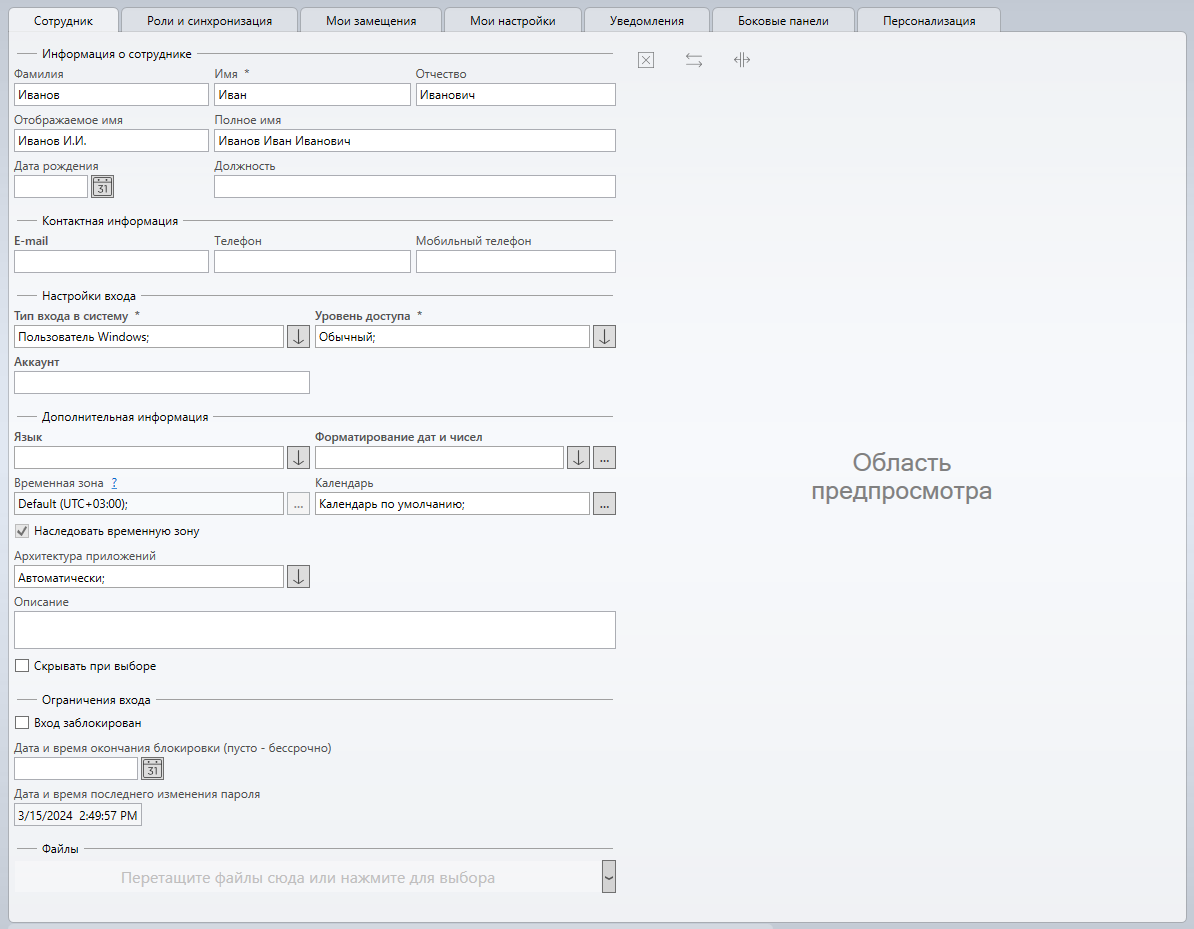Open the 'Уровень доступа' dropdown

pos(604,337)
